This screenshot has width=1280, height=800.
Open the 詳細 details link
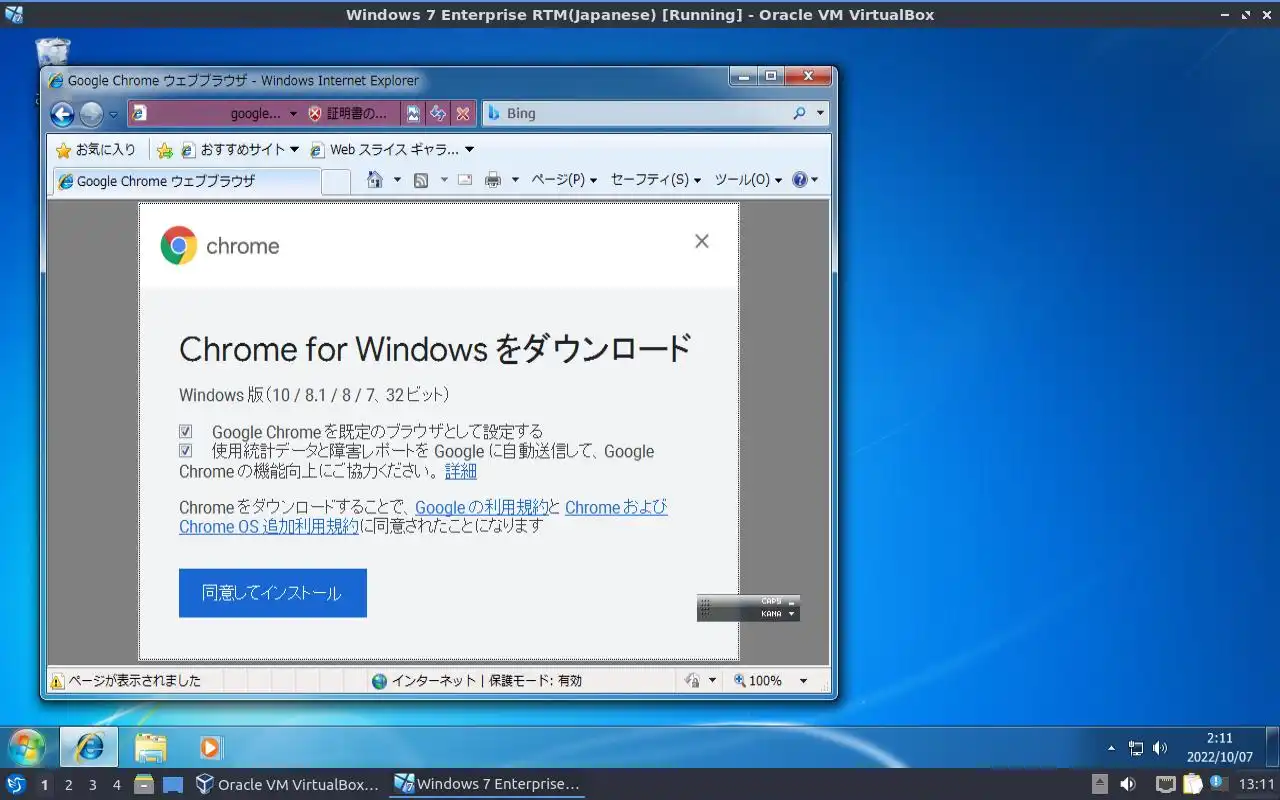click(461, 471)
